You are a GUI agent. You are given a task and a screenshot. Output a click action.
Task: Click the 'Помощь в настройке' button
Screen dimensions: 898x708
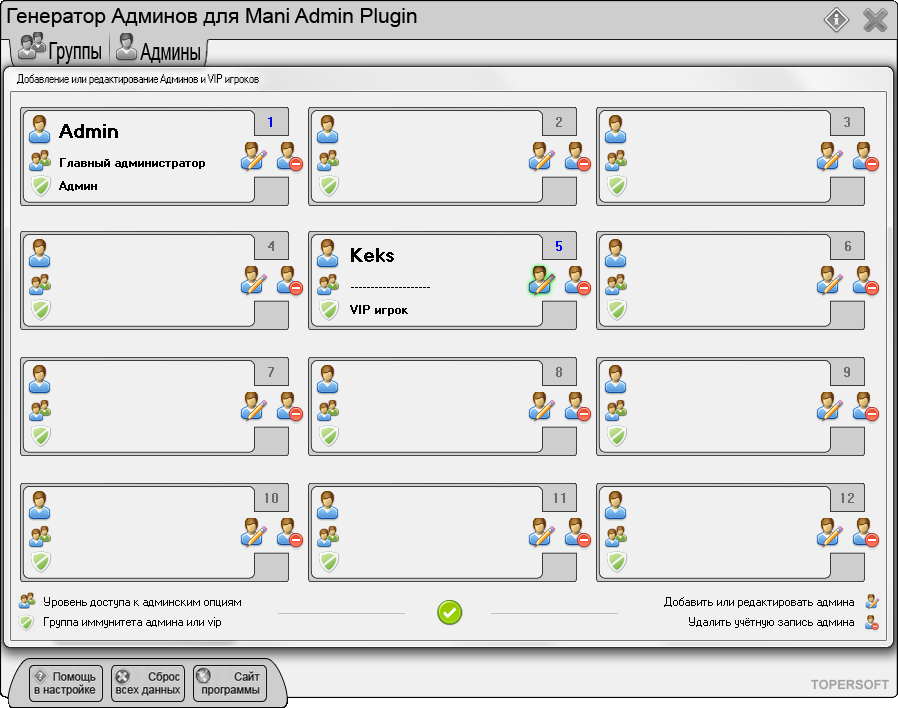pyautogui.click(x=65, y=683)
